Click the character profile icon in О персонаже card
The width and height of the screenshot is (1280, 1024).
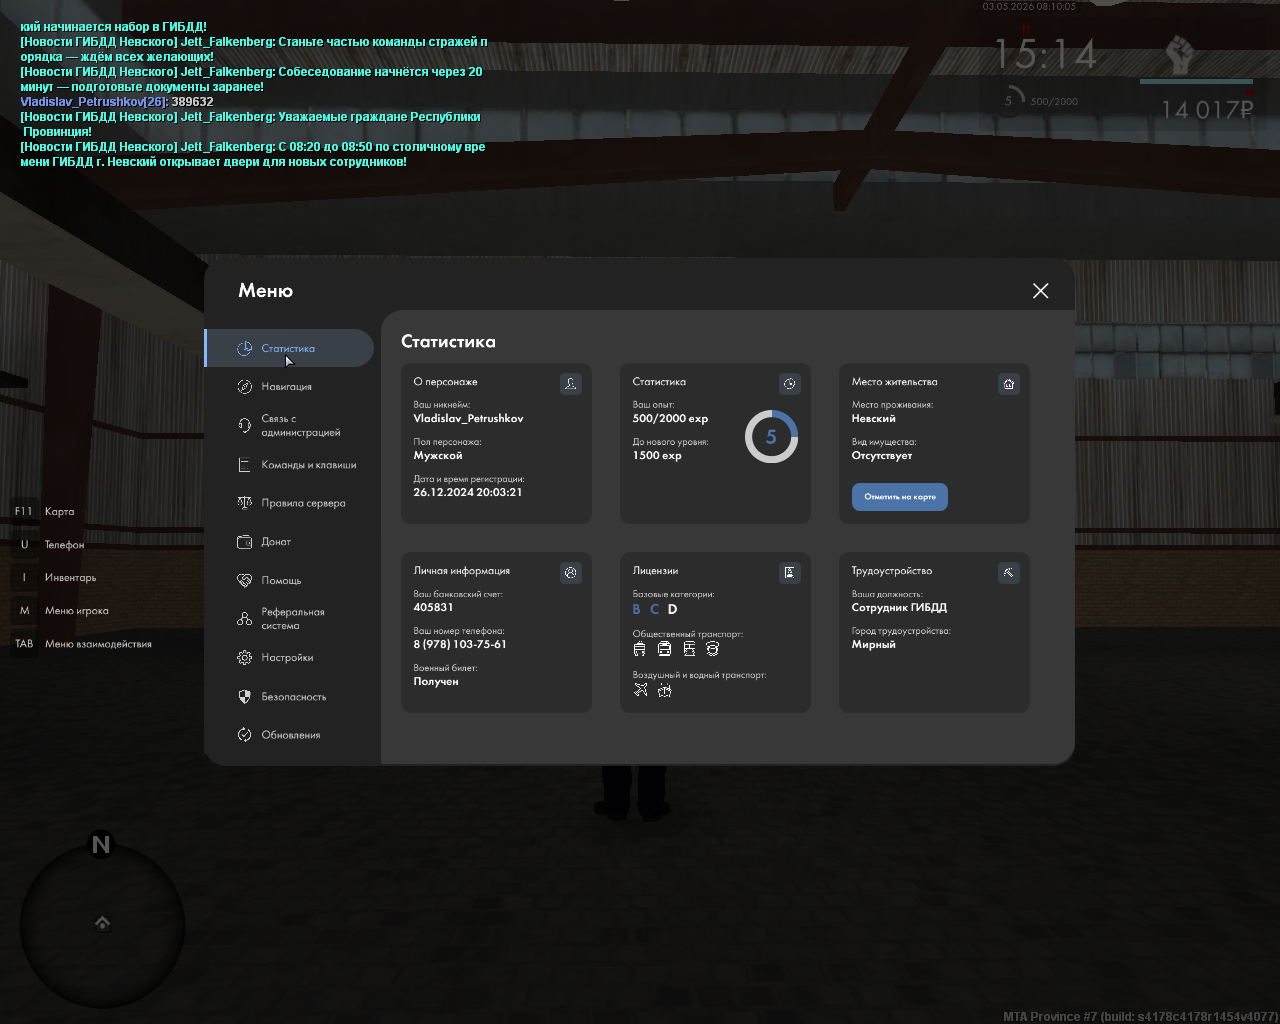click(x=571, y=384)
